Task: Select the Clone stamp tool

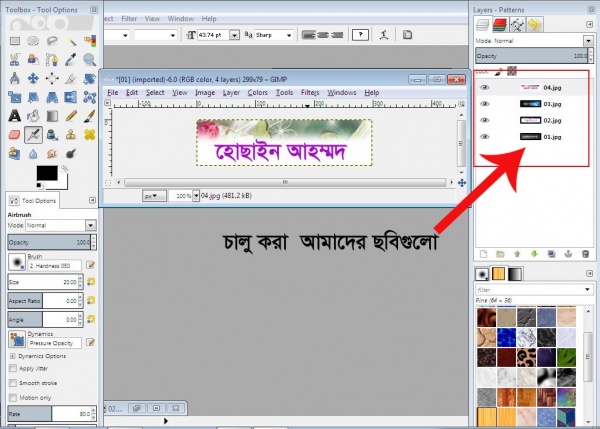Action: 71,135
